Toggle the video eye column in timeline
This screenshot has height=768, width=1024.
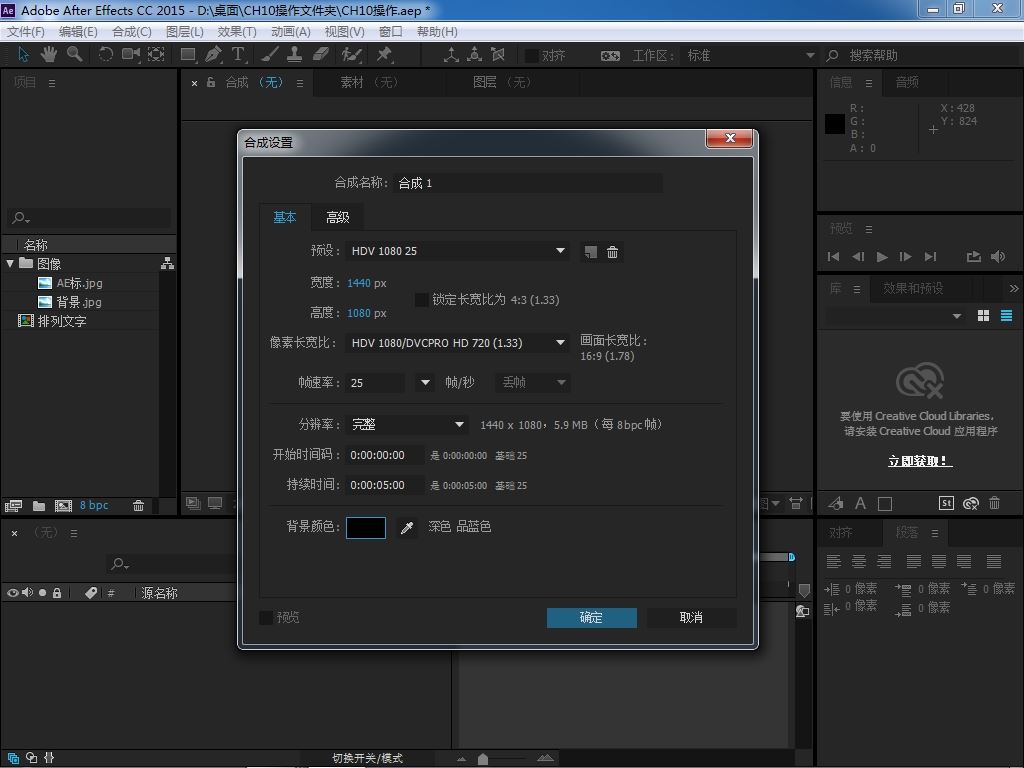click(x=12, y=593)
